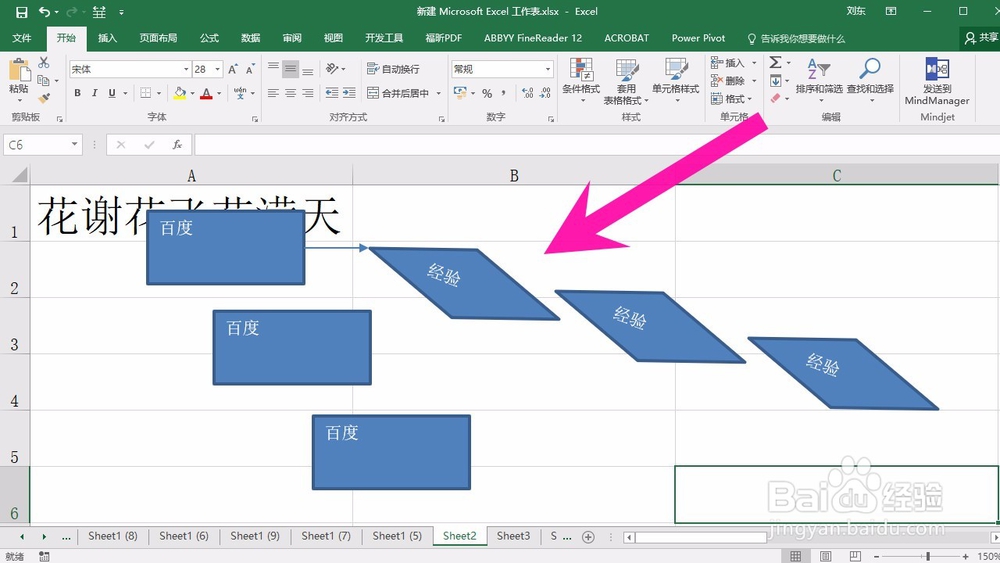
Task: Toggle left text alignment
Action: (273, 93)
